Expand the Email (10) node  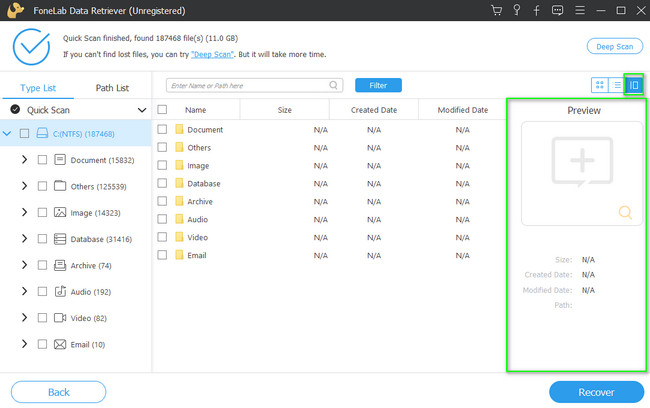[x=24, y=344]
